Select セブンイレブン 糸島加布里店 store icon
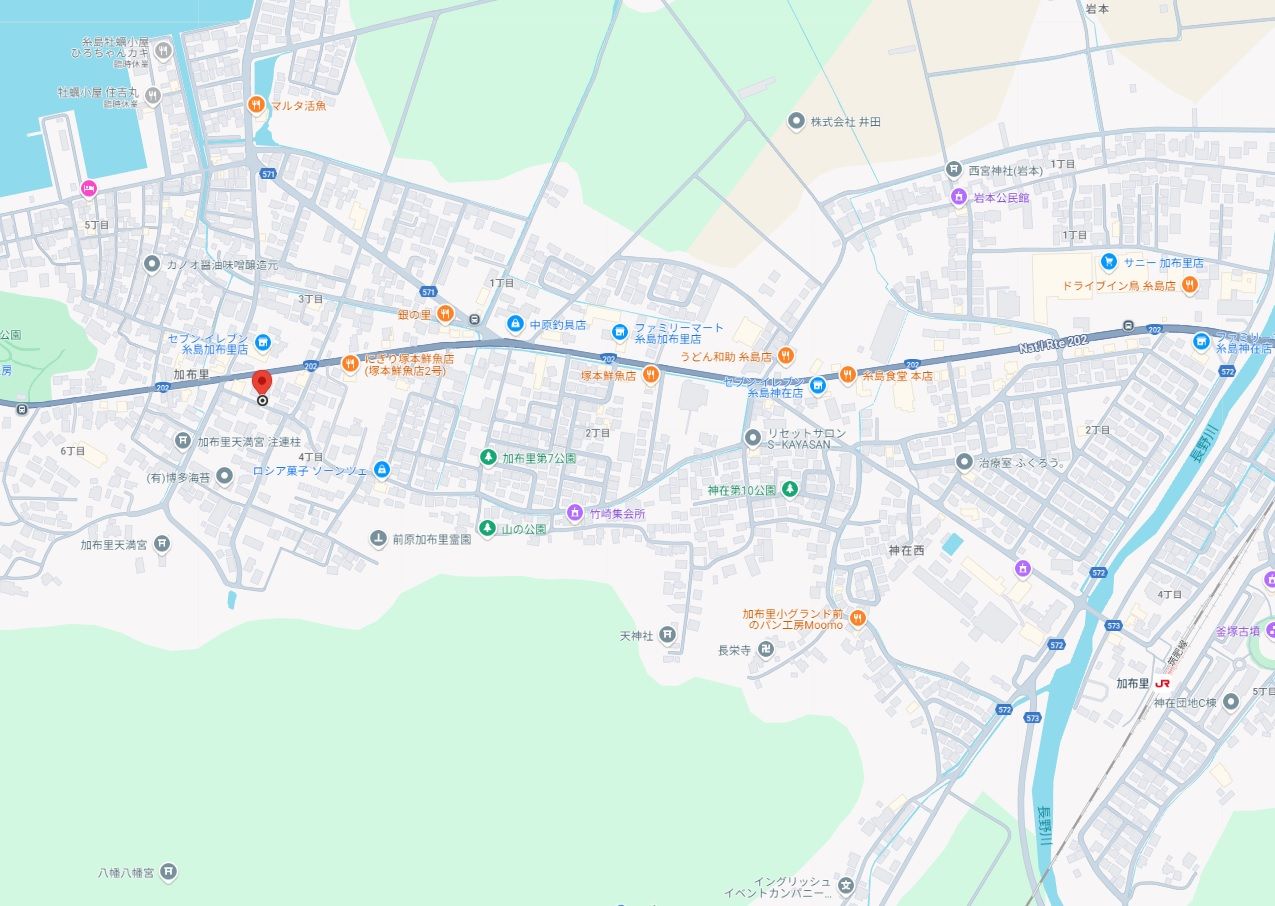 point(262,343)
